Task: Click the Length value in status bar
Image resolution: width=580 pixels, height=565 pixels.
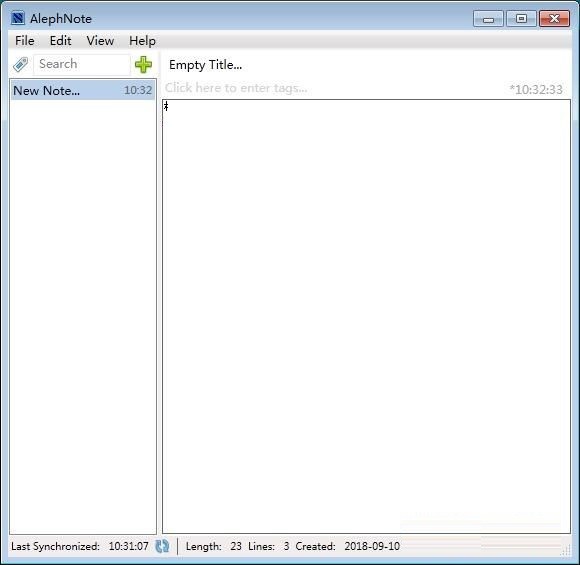Action: coord(236,546)
